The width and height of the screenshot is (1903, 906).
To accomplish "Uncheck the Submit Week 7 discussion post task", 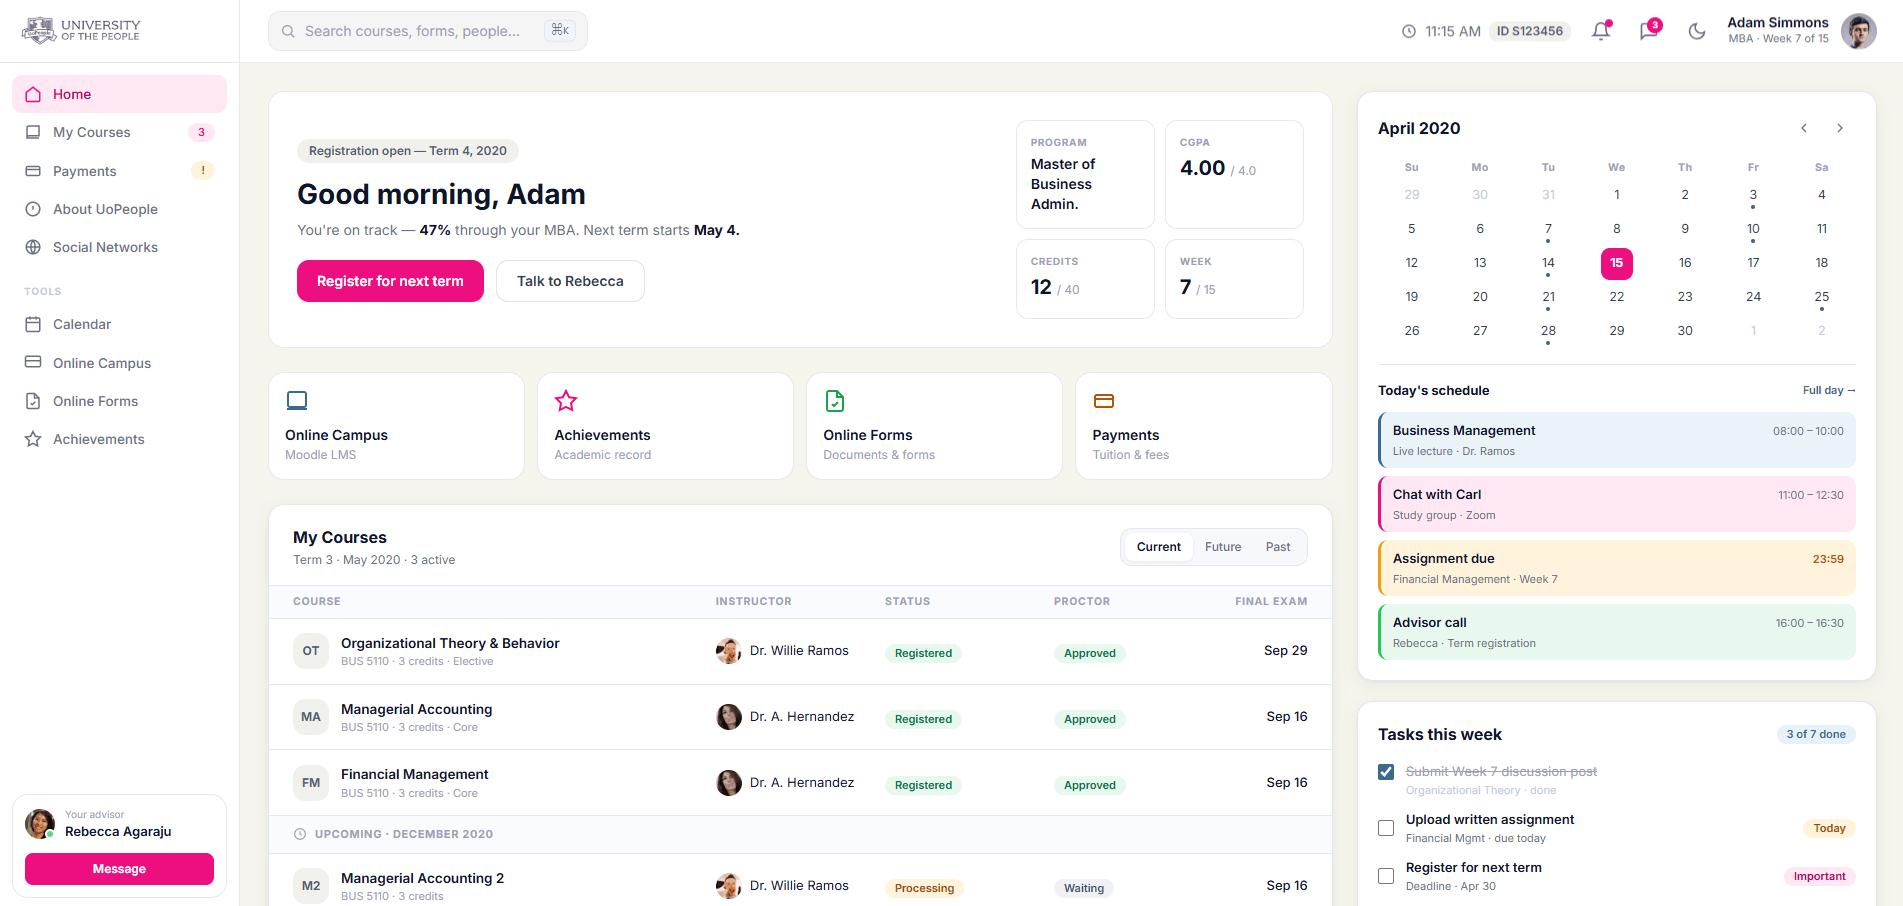I will pos(1386,772).
